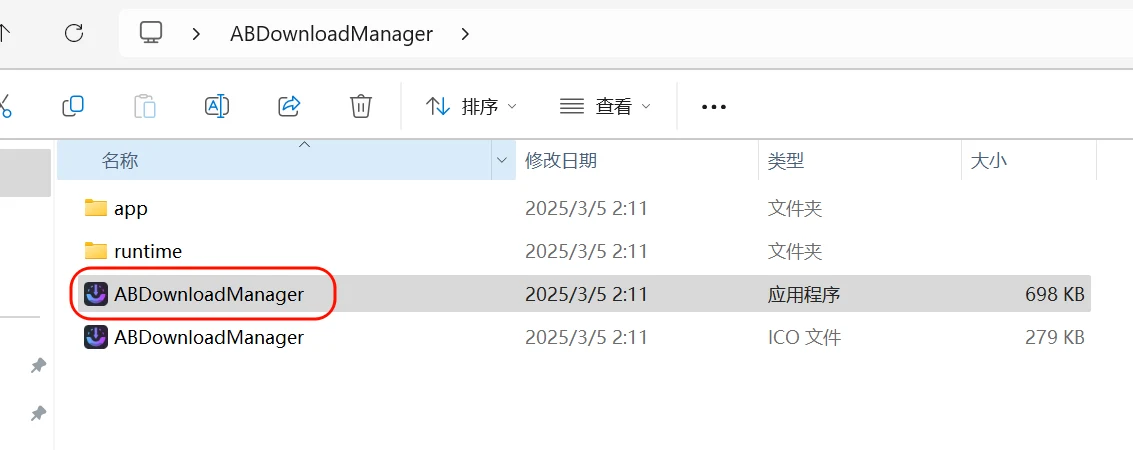Expand the chevron after ABDownloadManager in path

(465, 33)
